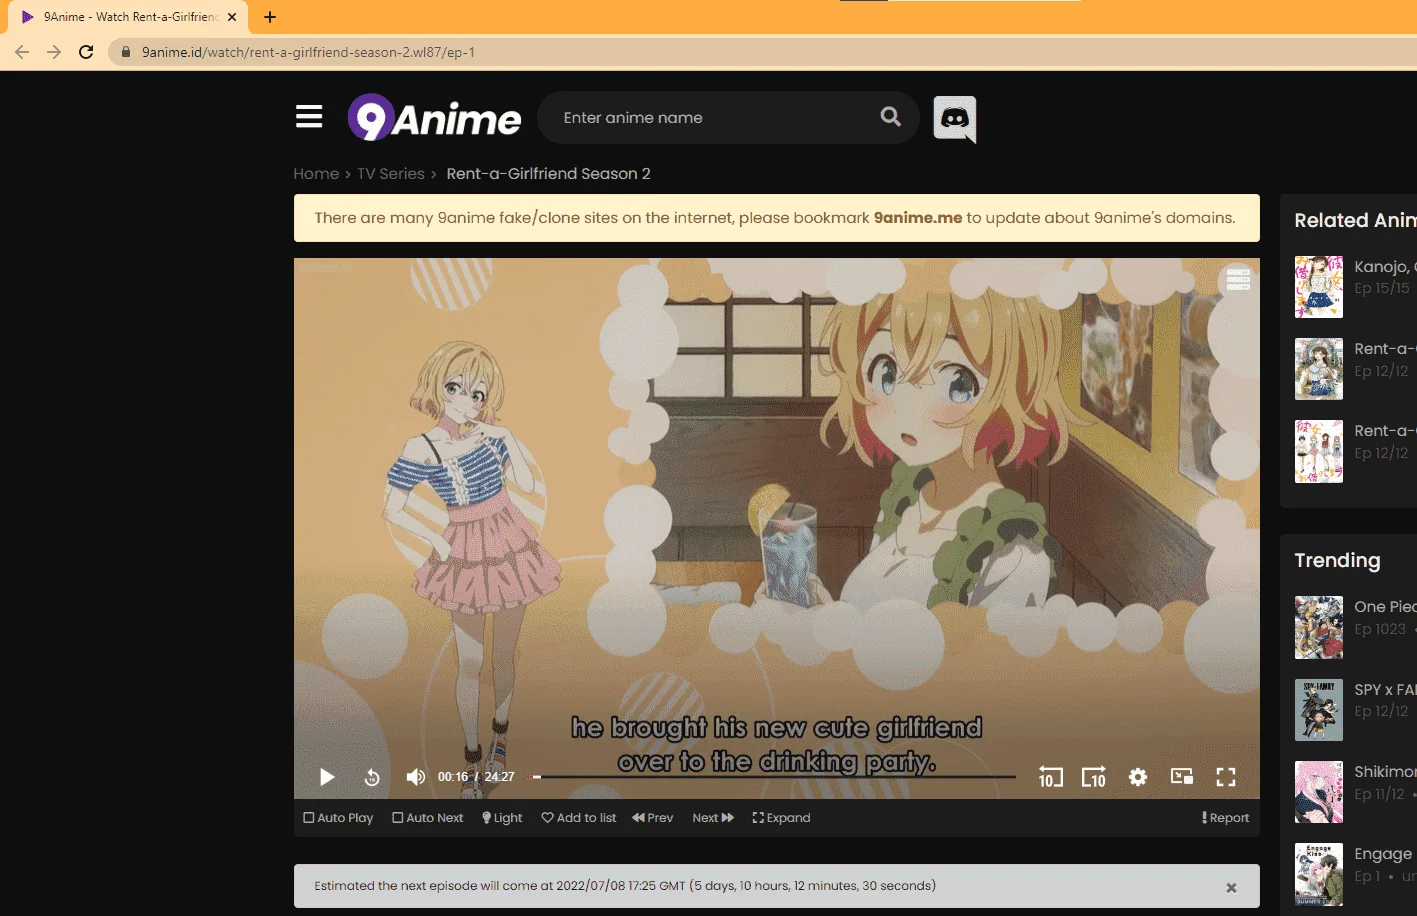Report a problem with the video
The height and width of the screenshot is (916, 1417).
(x=1226, y=818)
